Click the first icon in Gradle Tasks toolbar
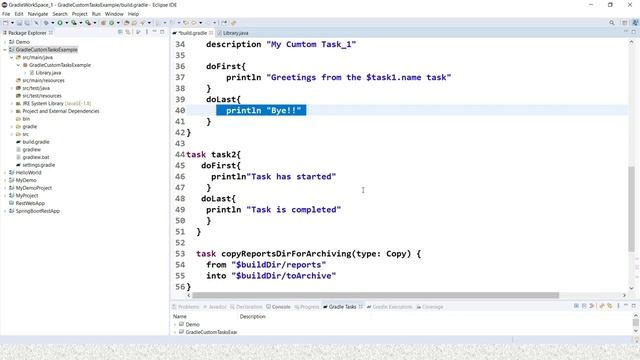The width and height of the screenshot is (640, 360). [576, 306]
